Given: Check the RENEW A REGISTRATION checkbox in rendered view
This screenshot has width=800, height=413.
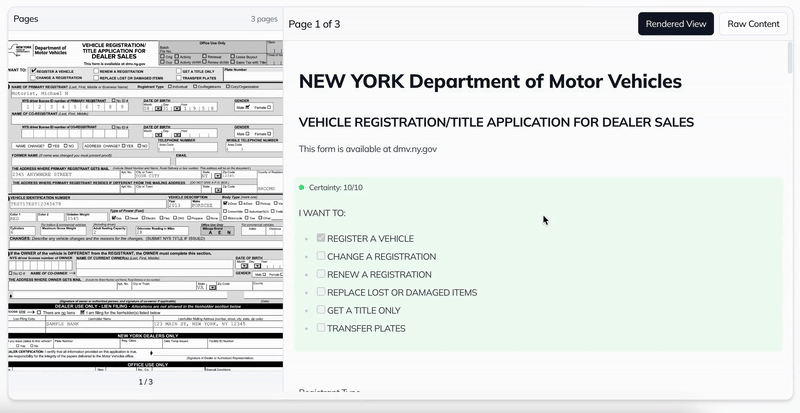Looking at the screenshot, I should coord(321,274).
